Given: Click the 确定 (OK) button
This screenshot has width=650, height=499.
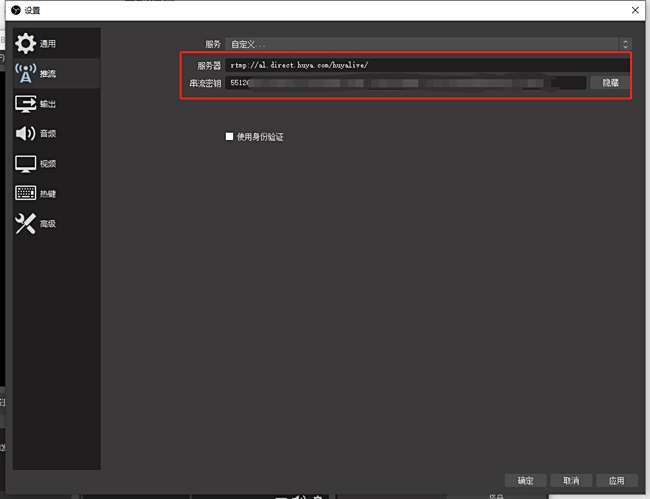Looking at the screenshot, I should 525,480.
